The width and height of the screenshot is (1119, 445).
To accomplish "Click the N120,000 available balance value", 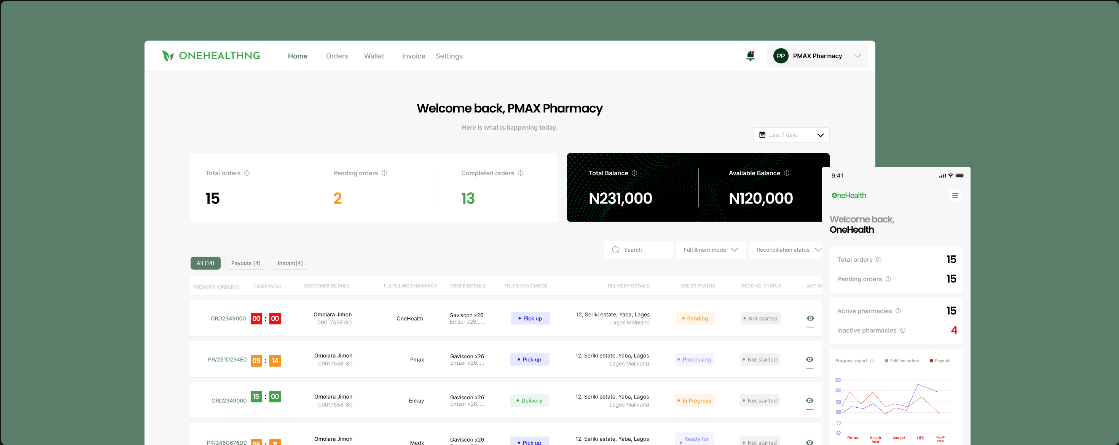I will [x=761, y=199].
